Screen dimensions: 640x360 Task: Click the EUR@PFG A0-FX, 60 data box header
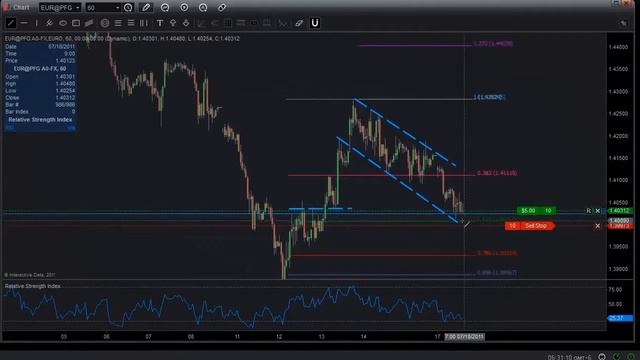40,69
